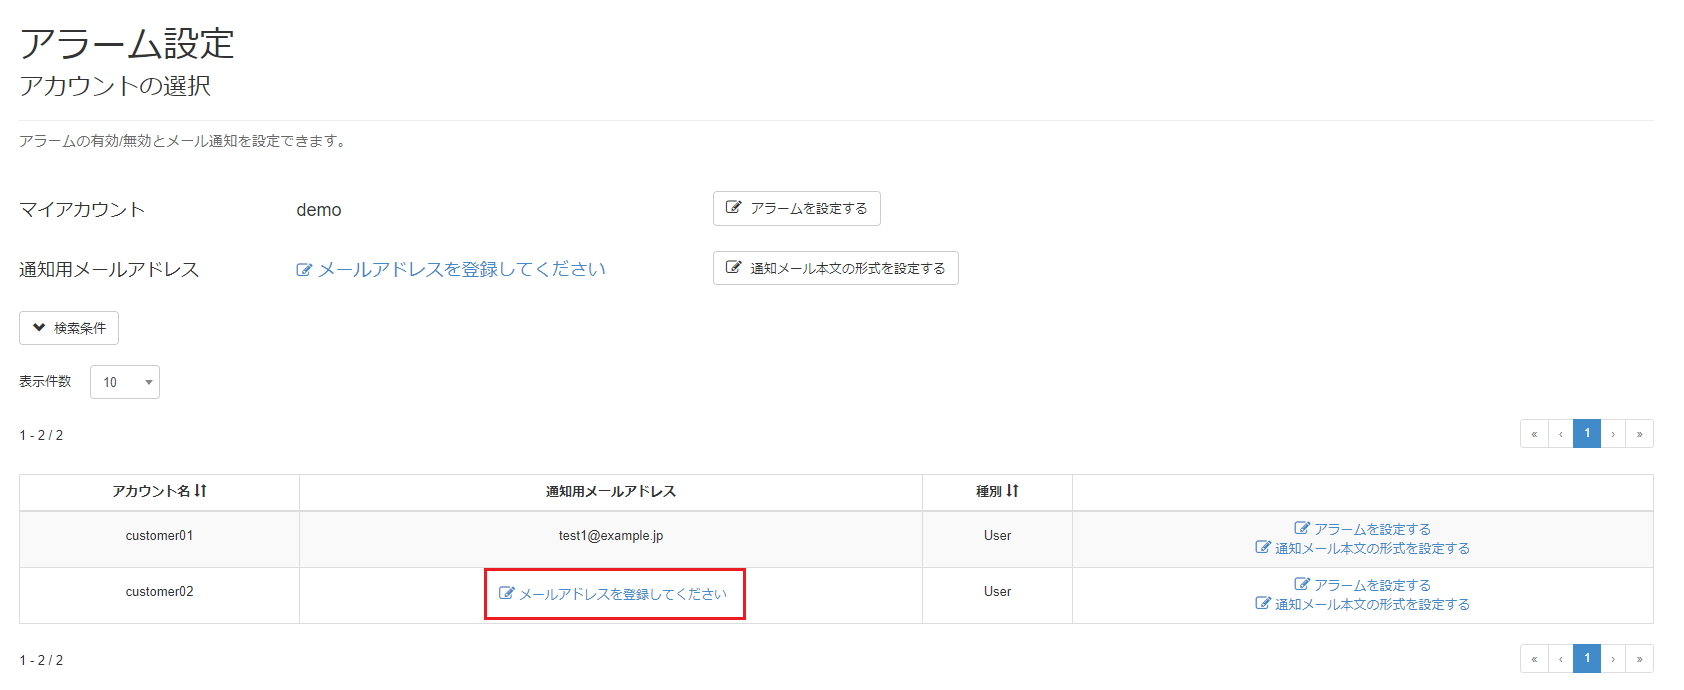1684x690 pixels.
Task: Click 通知メール本文の形式を設定する link in customer02 row
Action: 1362,604
